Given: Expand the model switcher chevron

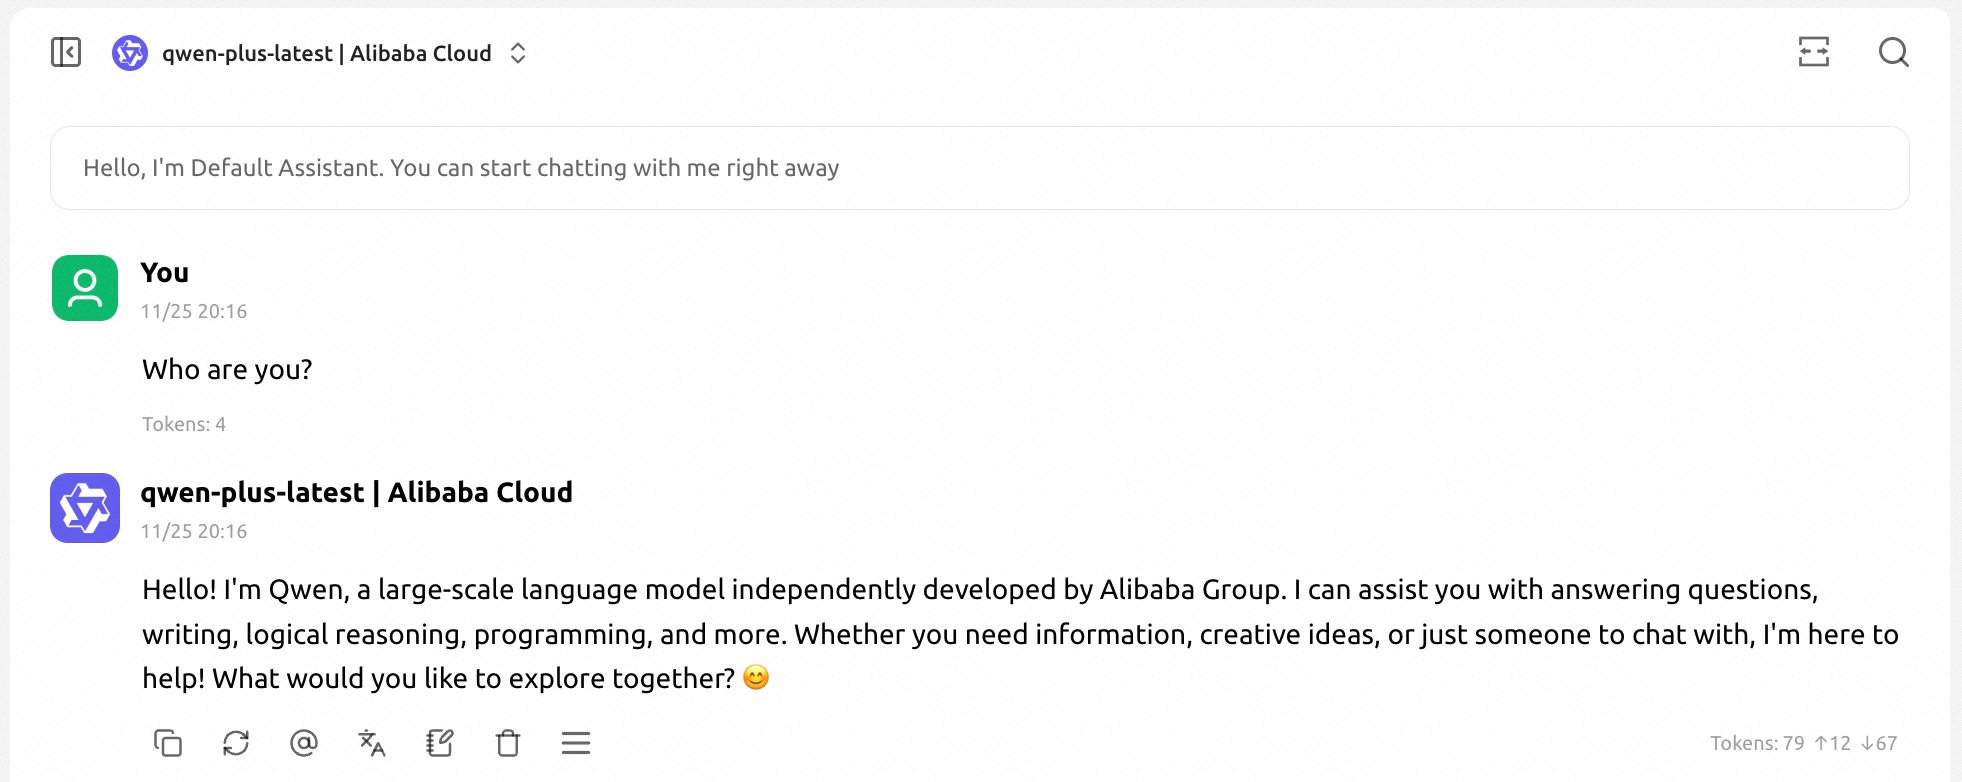Looking at the screenshot, I should pyautogui.click(x=518, y=53).
